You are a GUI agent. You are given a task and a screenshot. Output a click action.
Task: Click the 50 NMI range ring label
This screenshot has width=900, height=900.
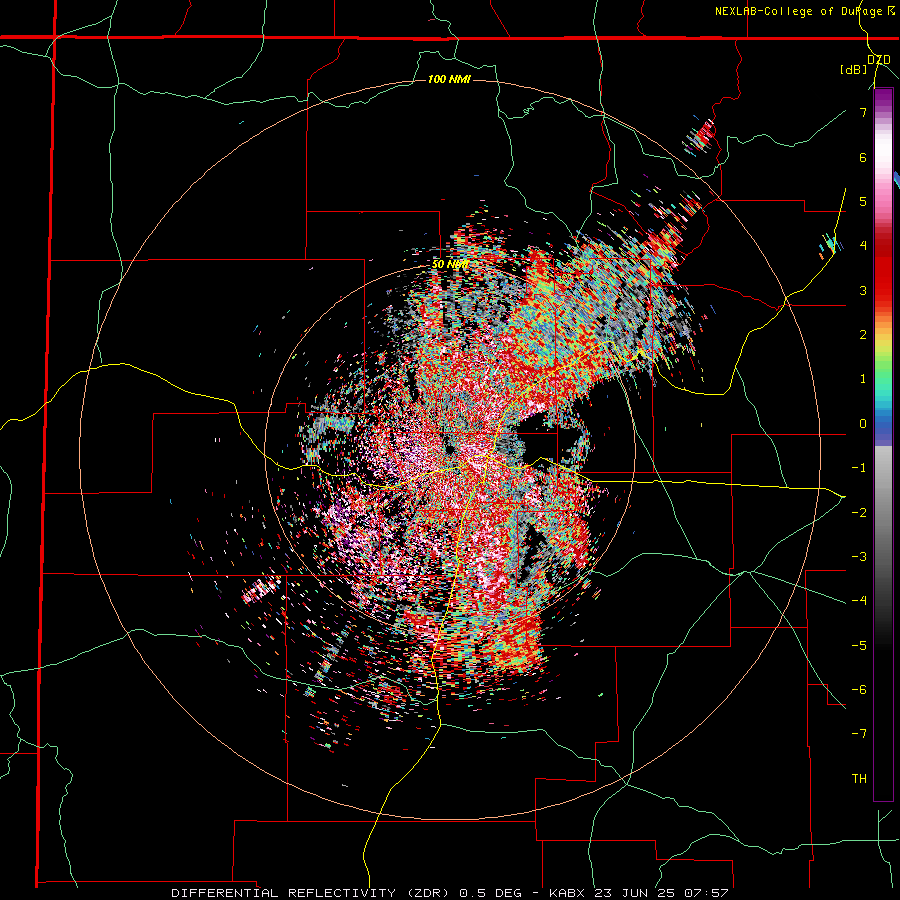point(450,264)
